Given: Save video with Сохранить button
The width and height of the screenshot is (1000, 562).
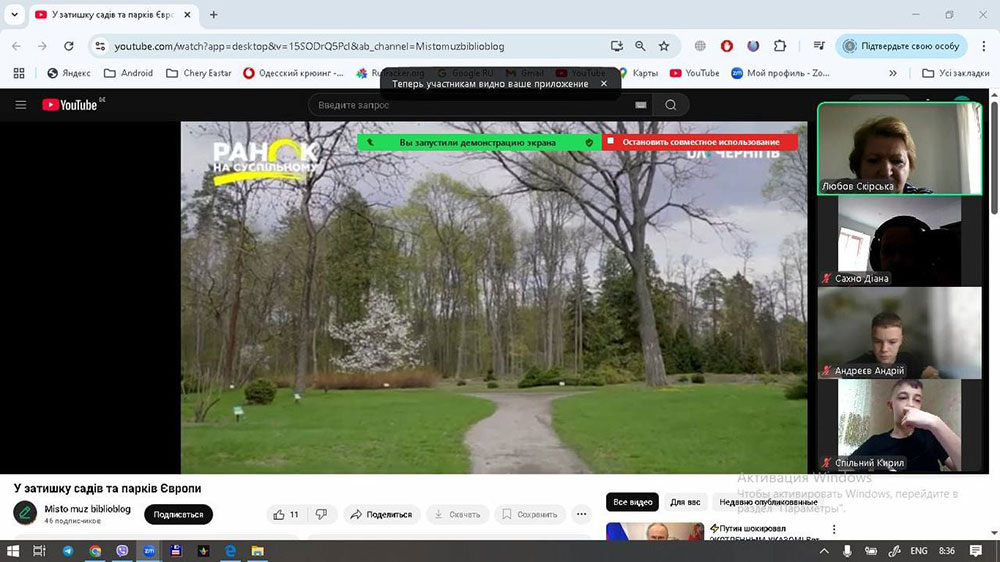Looking at the screenshot, I should [529, 514].
